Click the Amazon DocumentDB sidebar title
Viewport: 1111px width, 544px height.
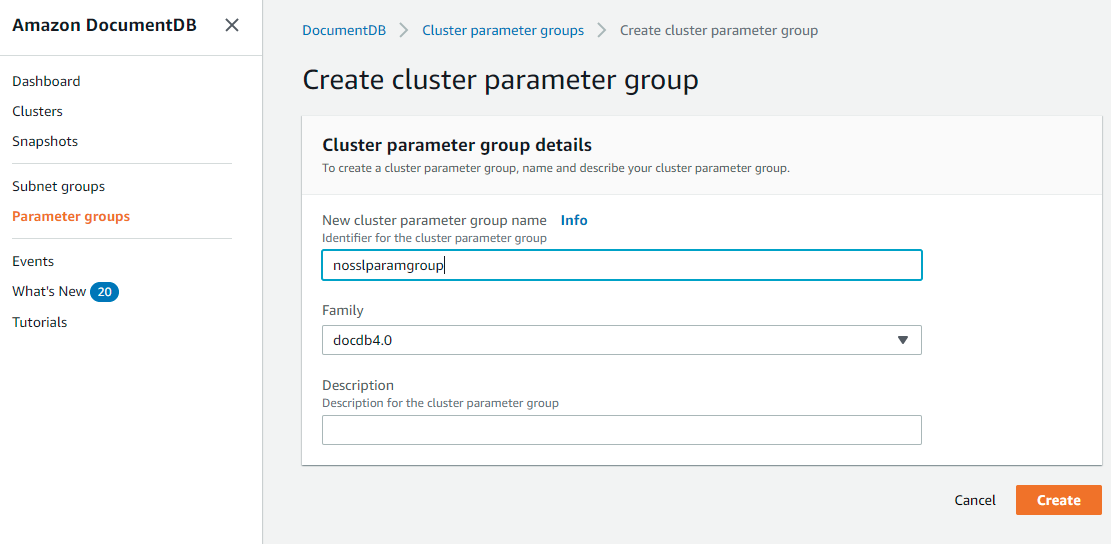(x=105, y=26)
